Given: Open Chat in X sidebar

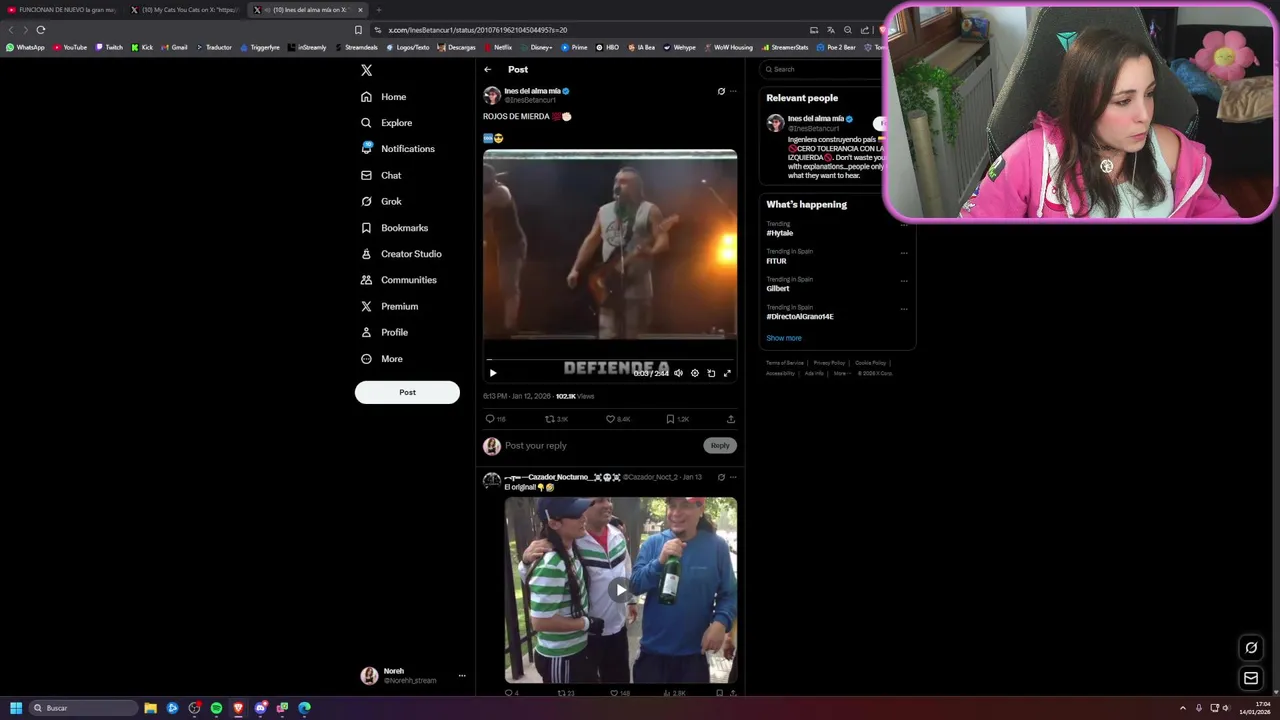Looking at the screenshot, I should (381, 175).
